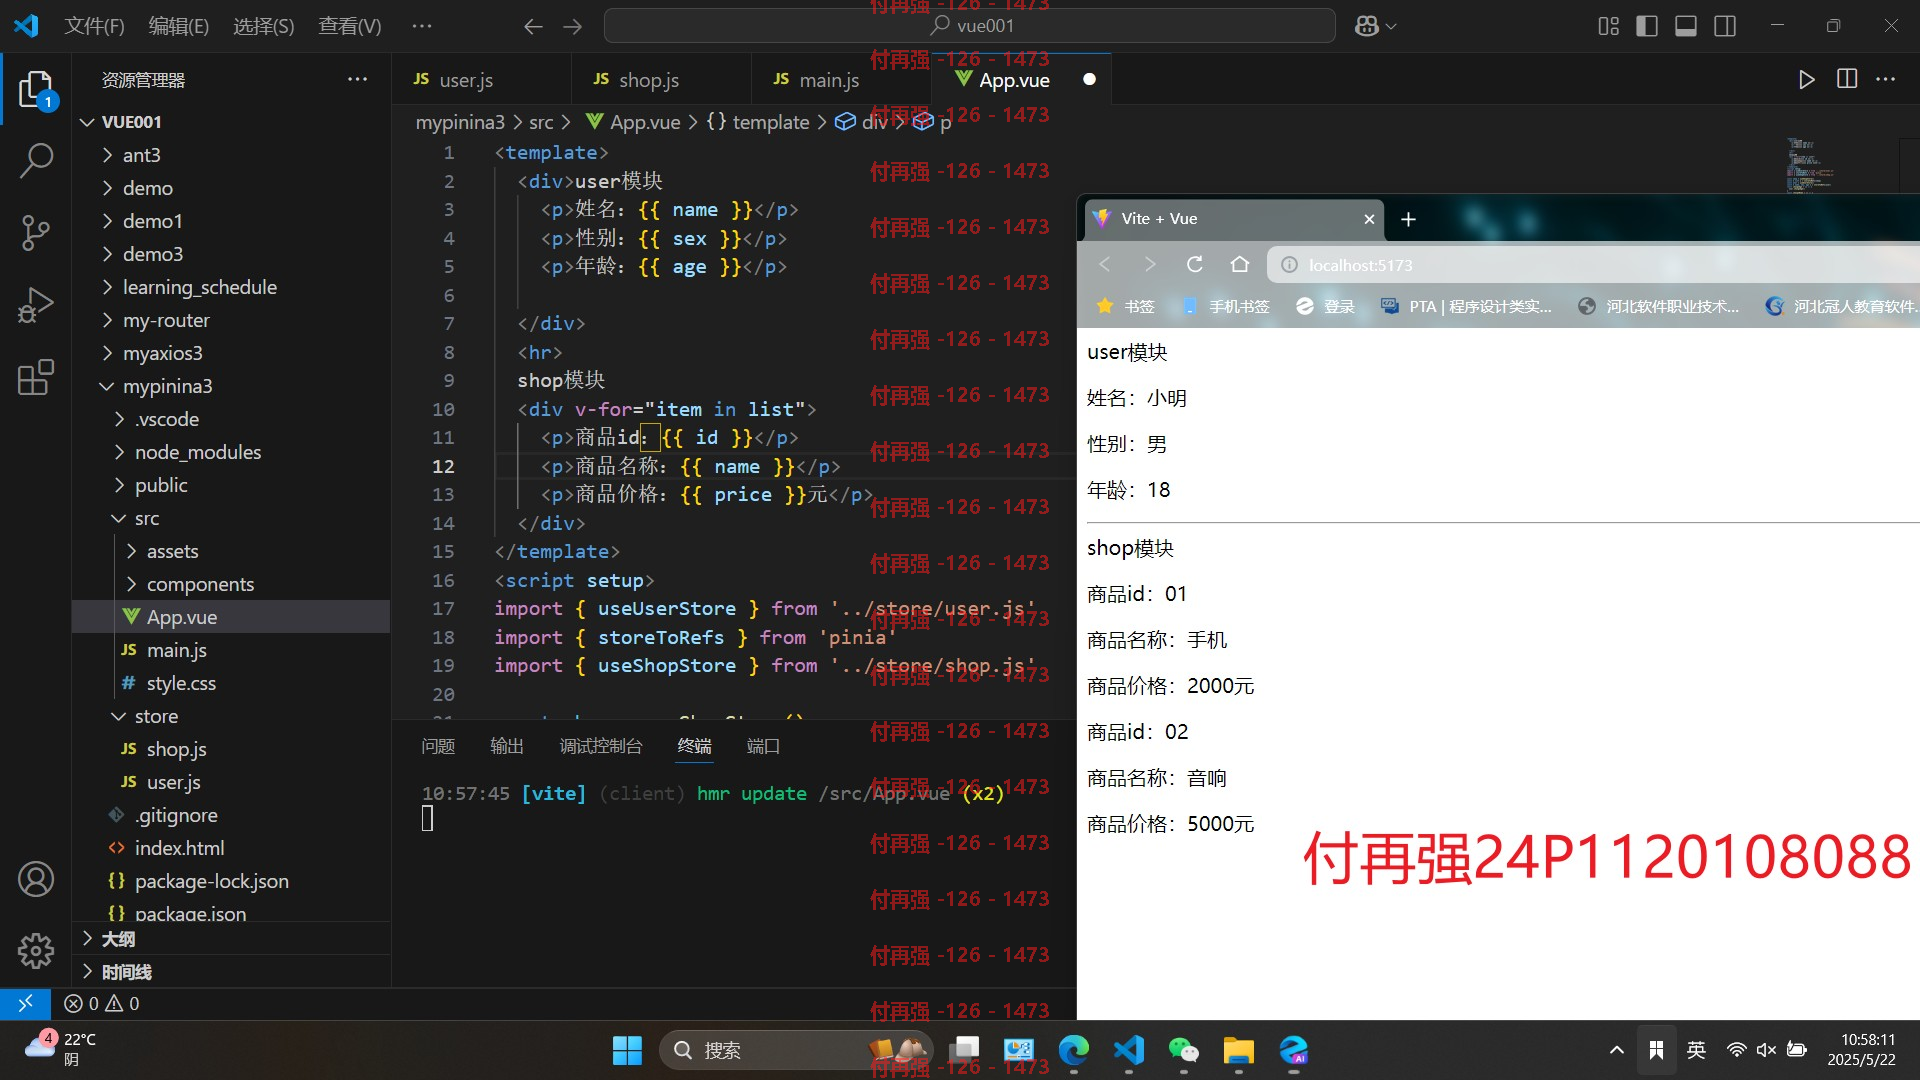The image size is (1920, 1080).
Task: Open Source Control view
Action: pos(36,232)
